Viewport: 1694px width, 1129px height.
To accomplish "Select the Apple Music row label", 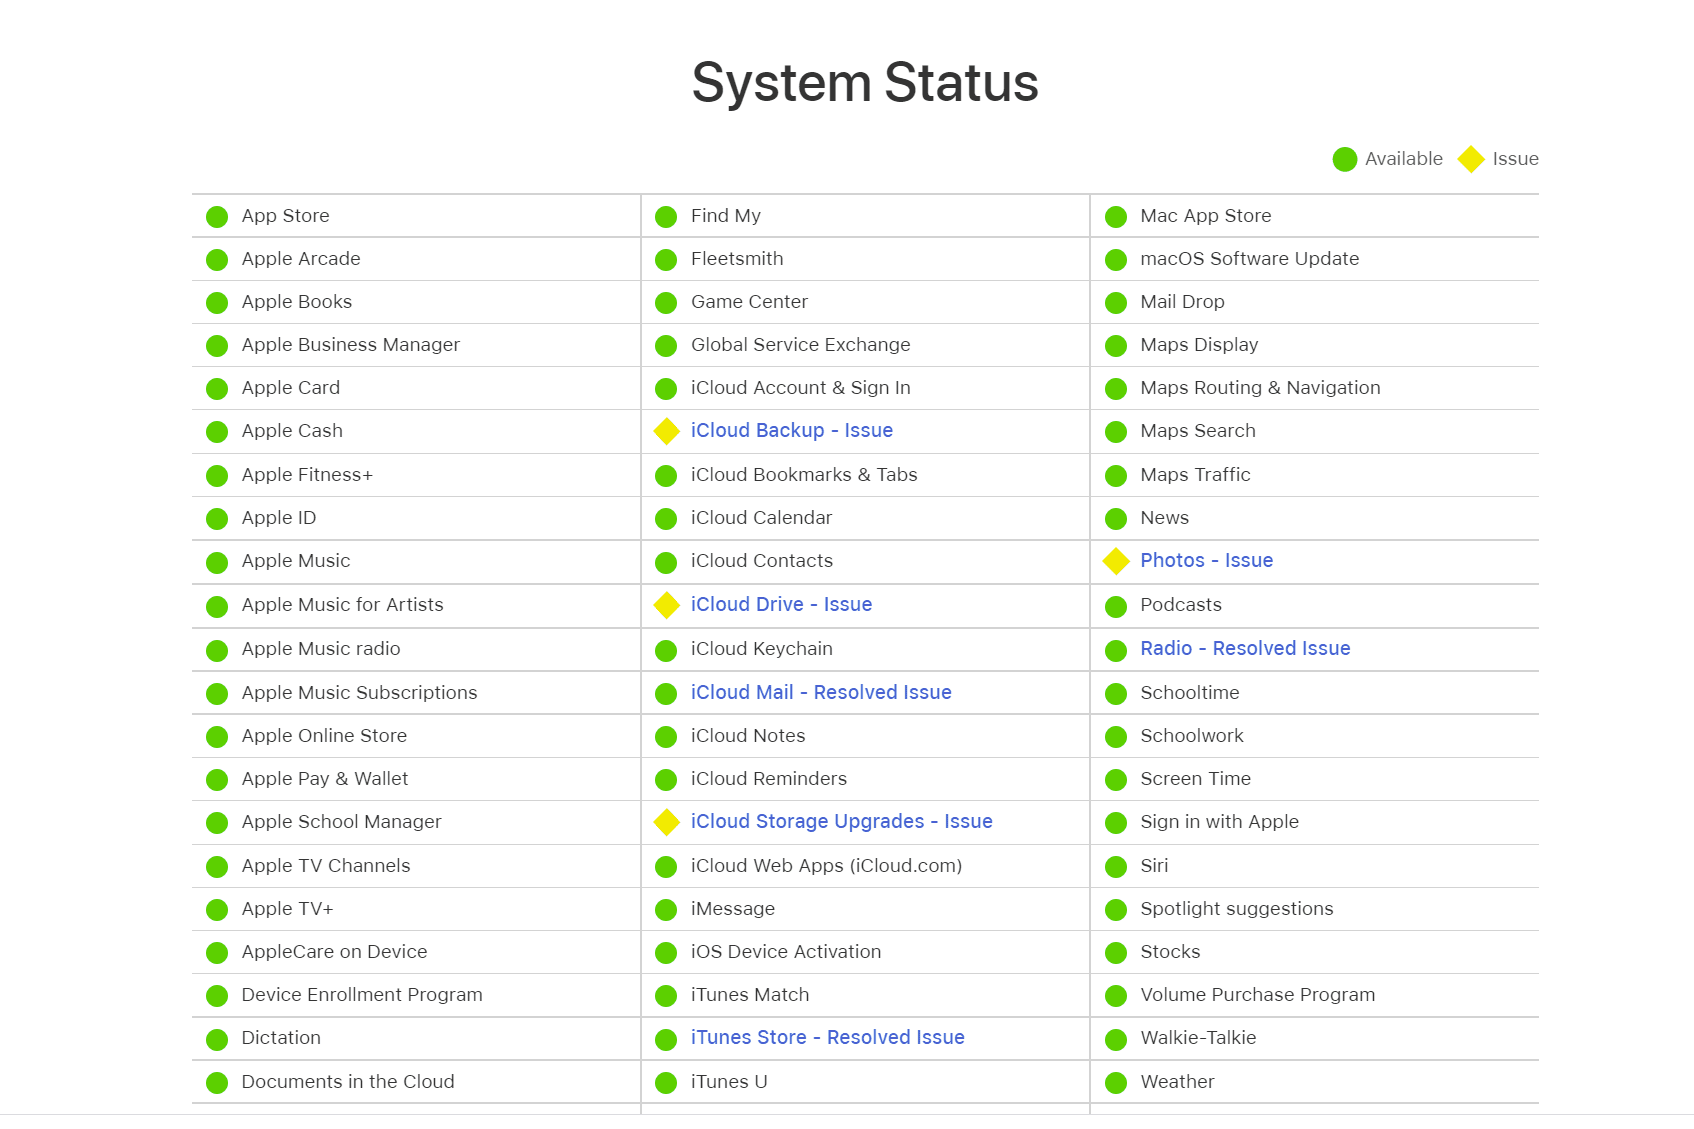I will click(296, 561).
